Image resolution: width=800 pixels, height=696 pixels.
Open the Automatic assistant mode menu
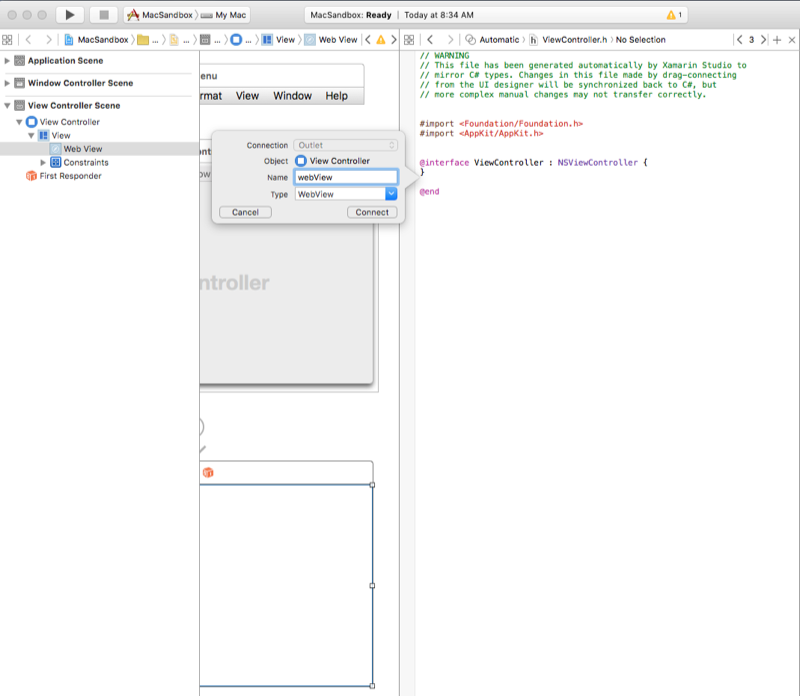click(x=492, y=40)
